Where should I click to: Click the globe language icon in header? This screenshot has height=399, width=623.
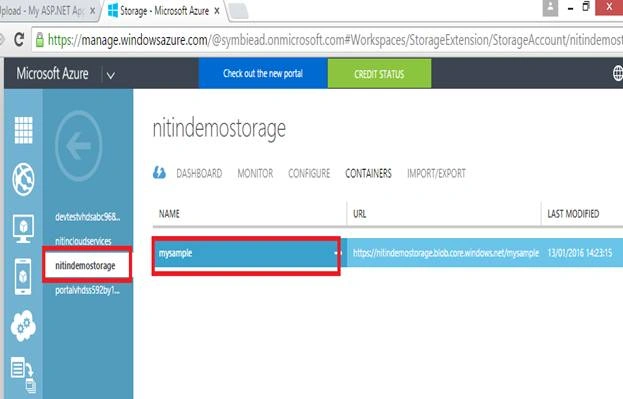(x=617, y=73)
